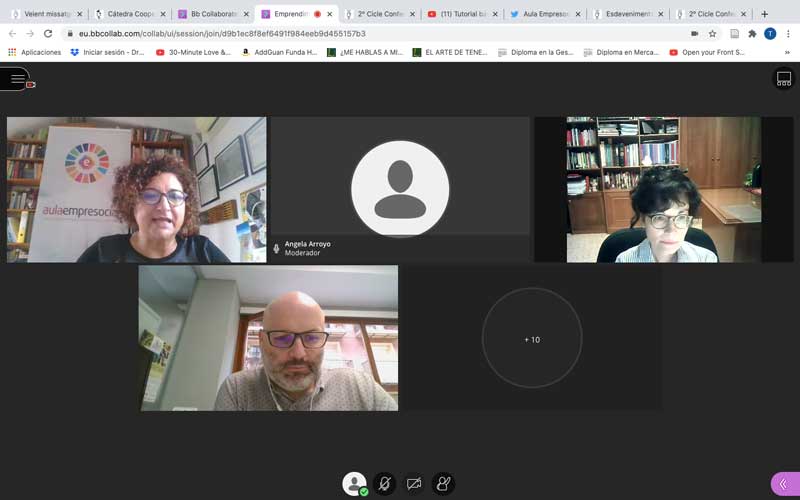Image resolution: width=800 pixels, height=500 pixels.
Task: Select the aulaempresocial woman's video tile
Action: pyautogui.click(x=137, y=190)
